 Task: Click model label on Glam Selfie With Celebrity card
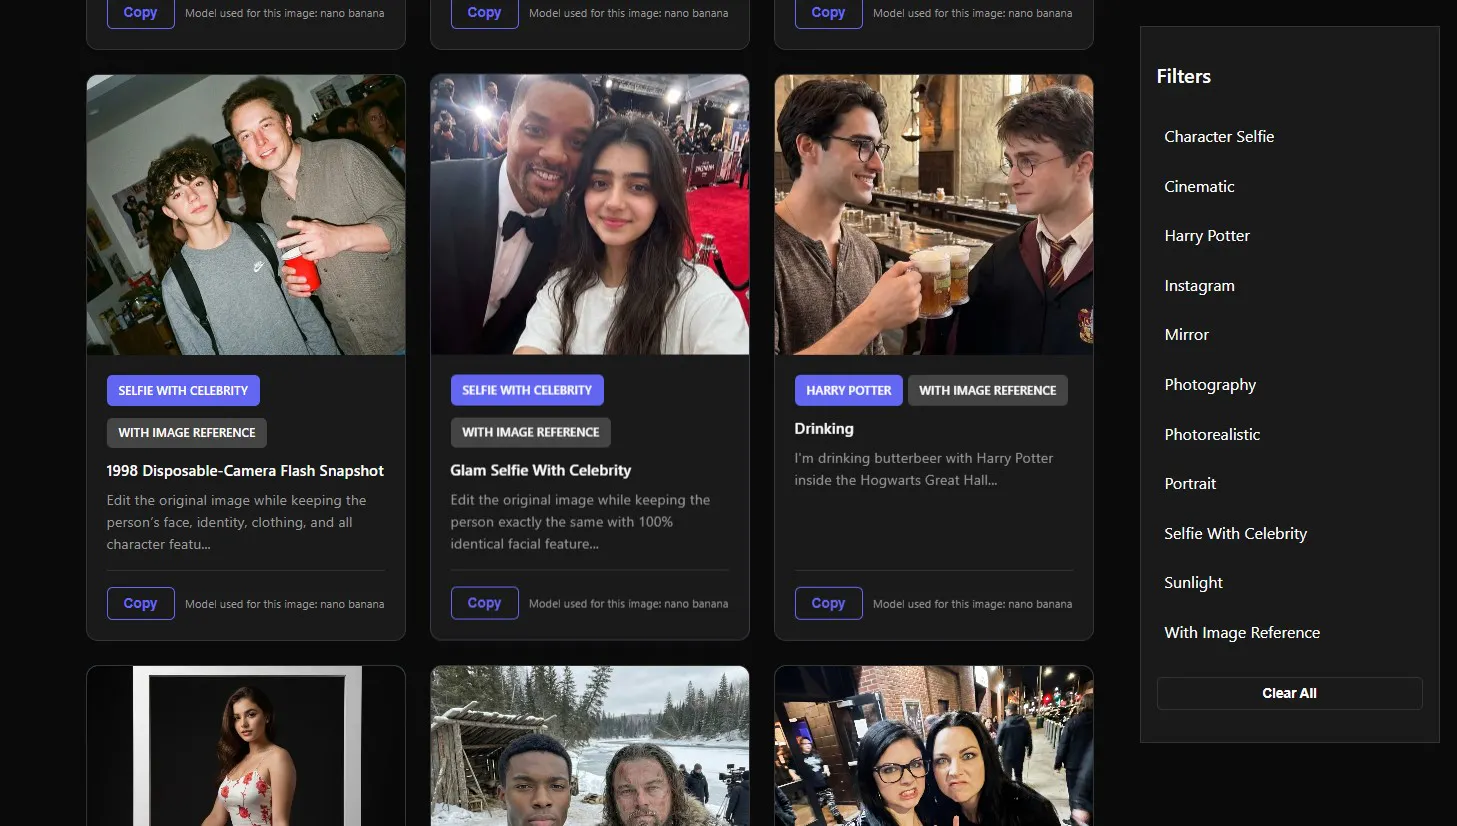pos(629,604)
